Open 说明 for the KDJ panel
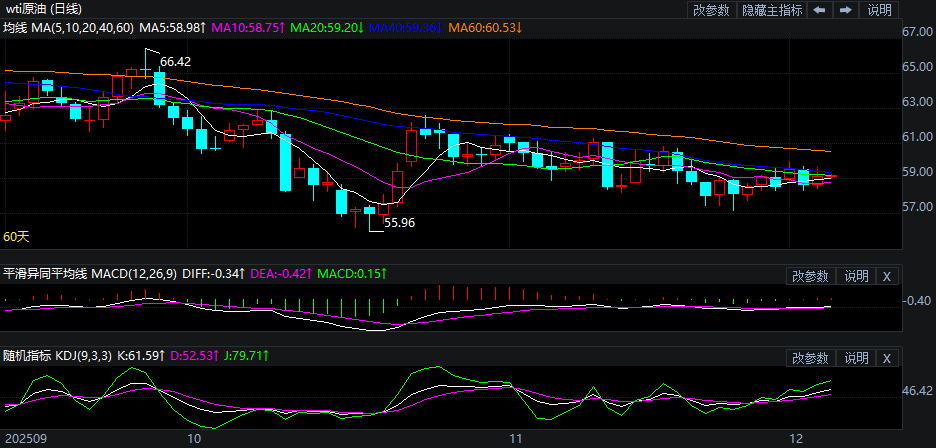 point(857,358)
